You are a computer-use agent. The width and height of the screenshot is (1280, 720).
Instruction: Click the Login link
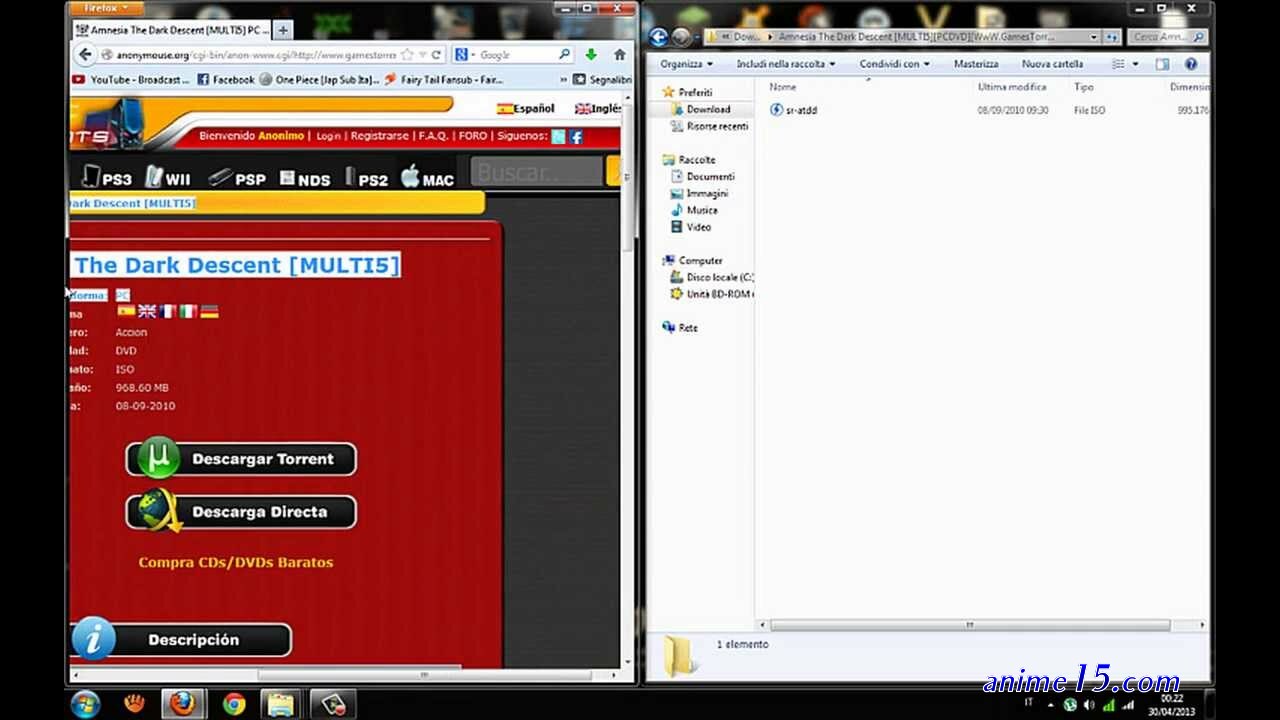[x=328, y=136]
